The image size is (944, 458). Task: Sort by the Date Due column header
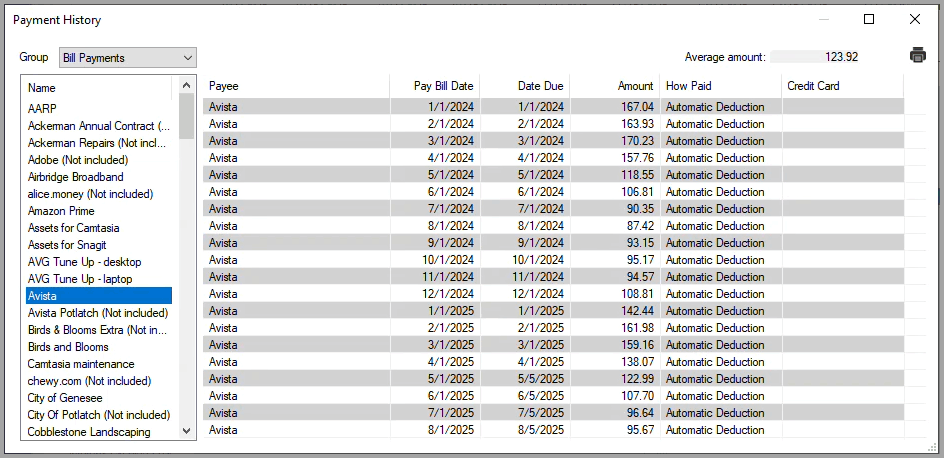click(x=525, y=86)
